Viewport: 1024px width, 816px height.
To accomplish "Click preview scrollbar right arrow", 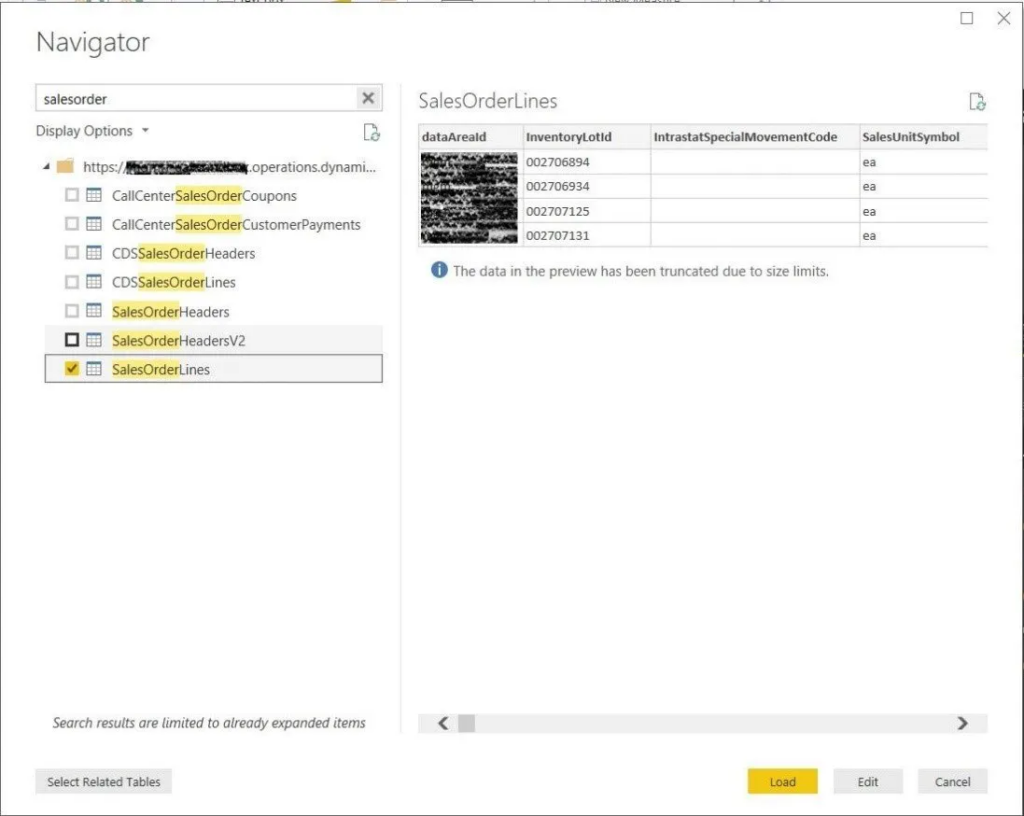I will 962,723.
